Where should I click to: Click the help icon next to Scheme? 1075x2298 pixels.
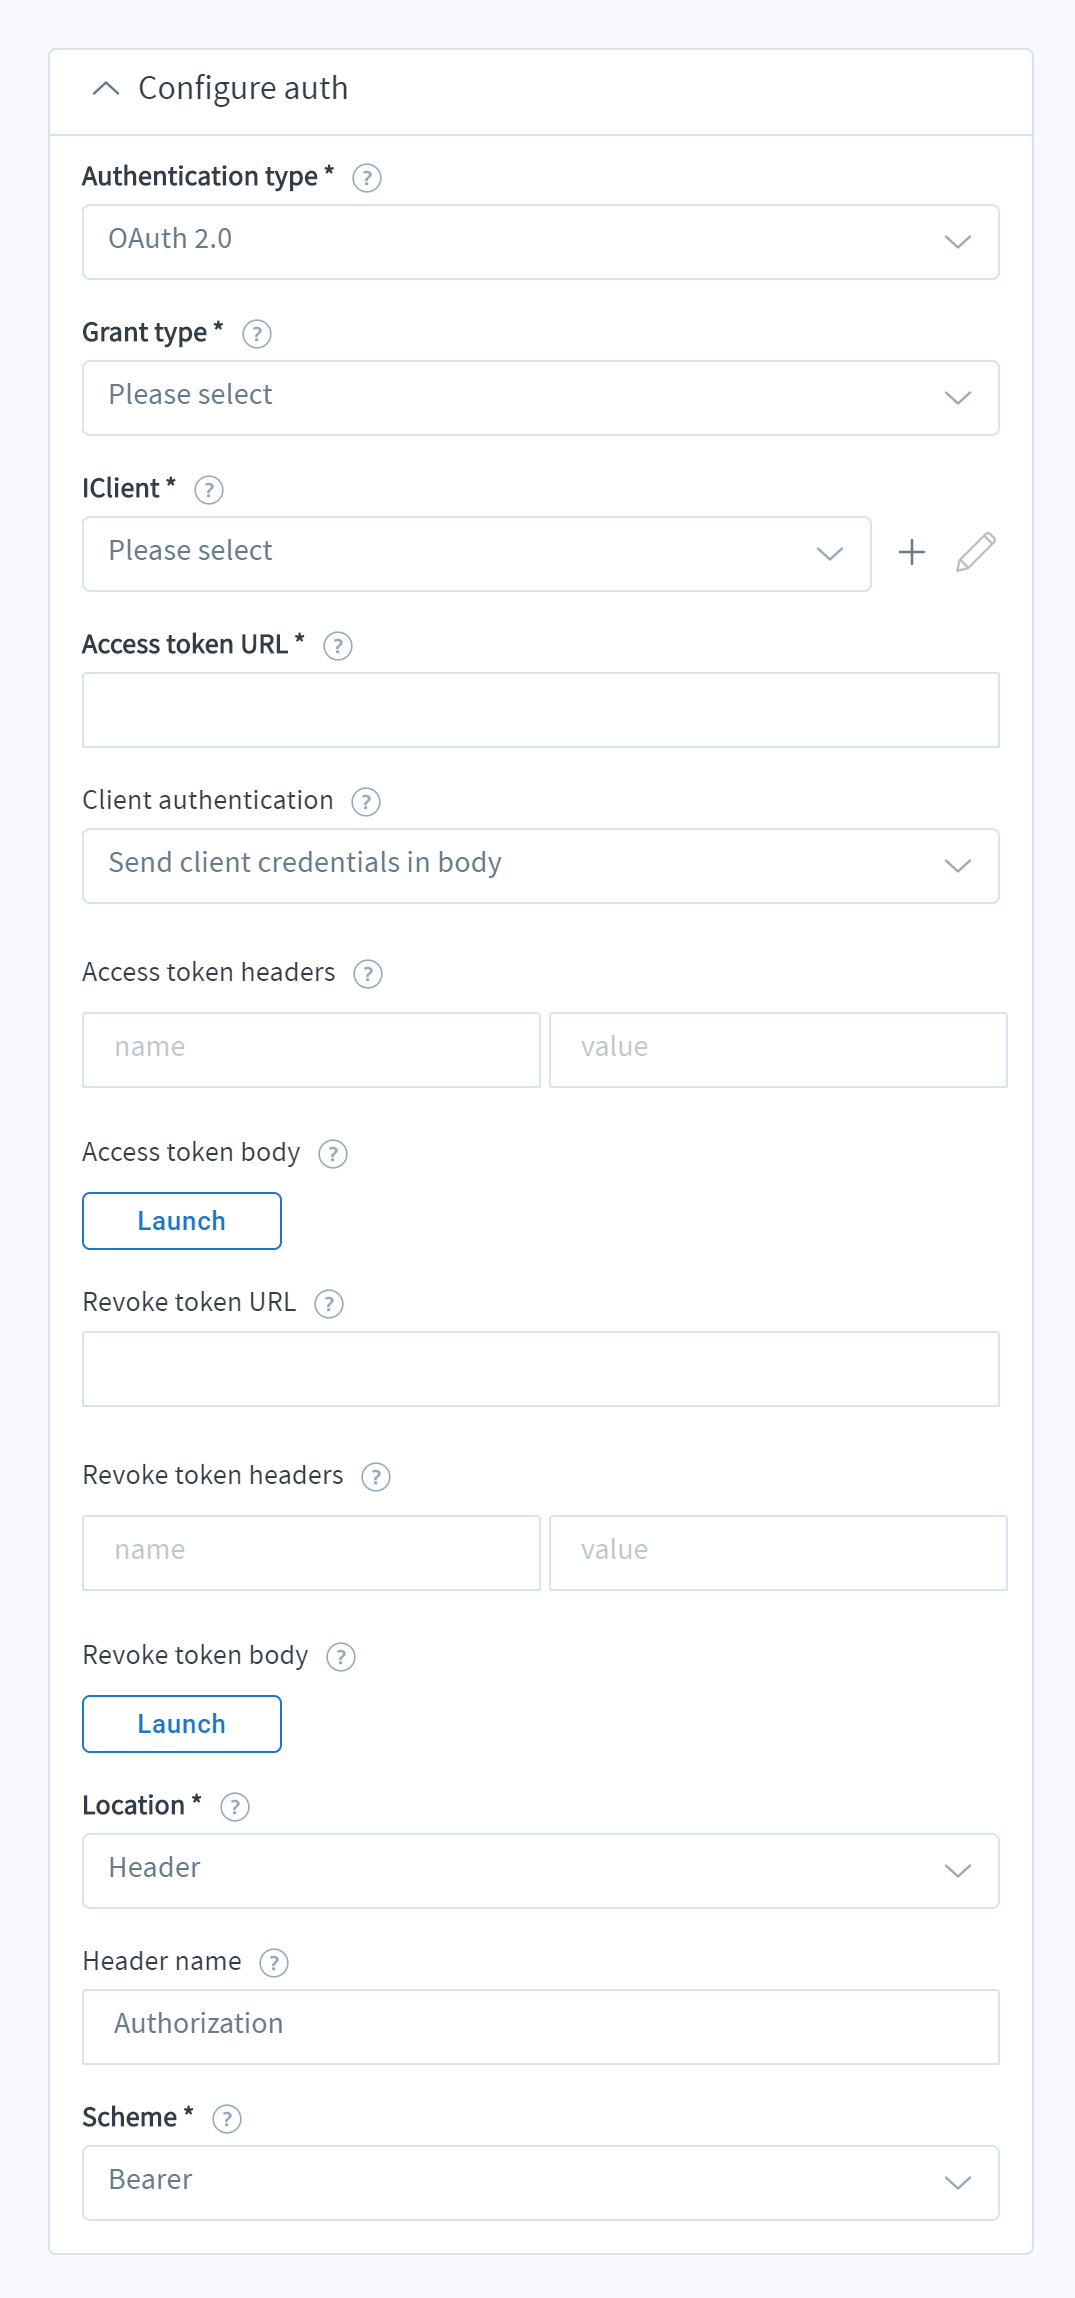[227, 2119]
